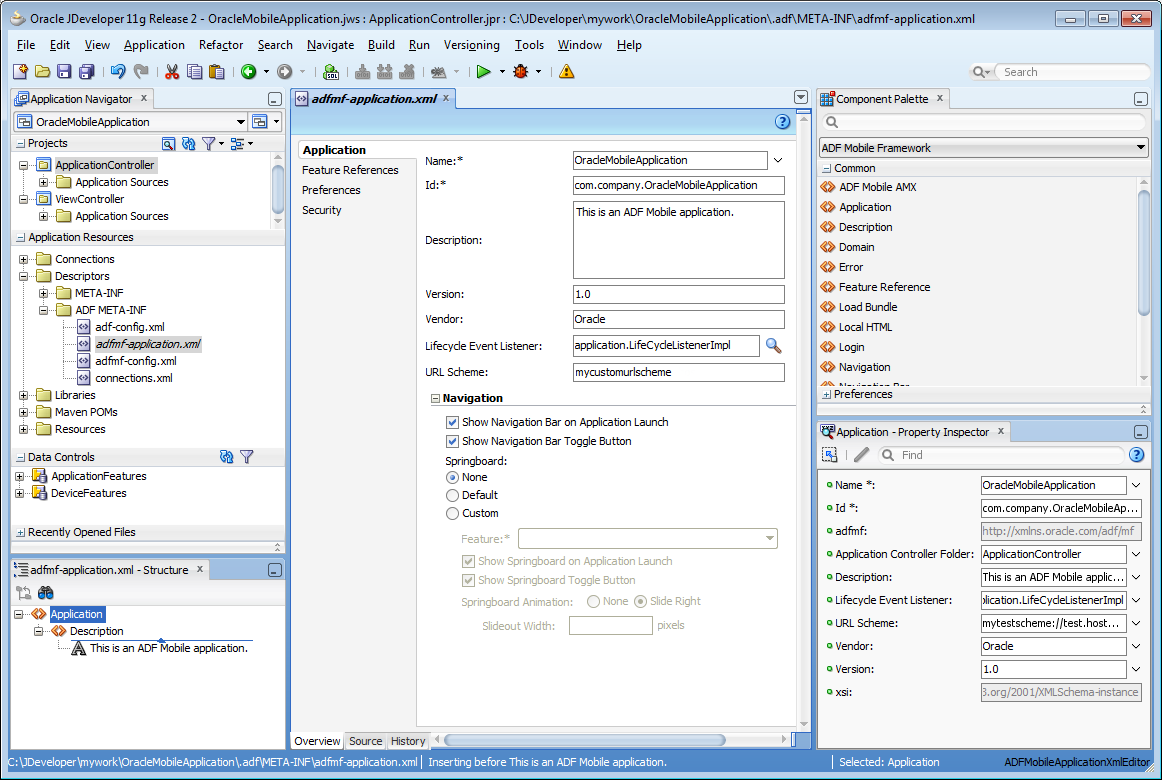Viewport: 1162px width, 780px height.
Task: Click the Component Palette vertical scrollbar
Action: 1143,252
